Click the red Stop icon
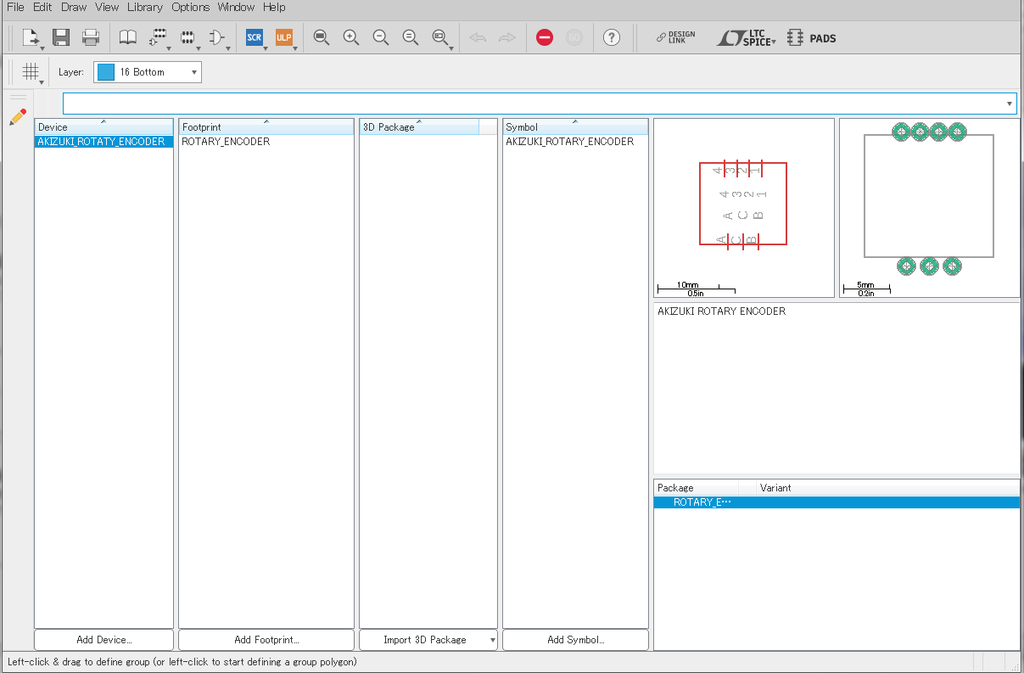 545,37
